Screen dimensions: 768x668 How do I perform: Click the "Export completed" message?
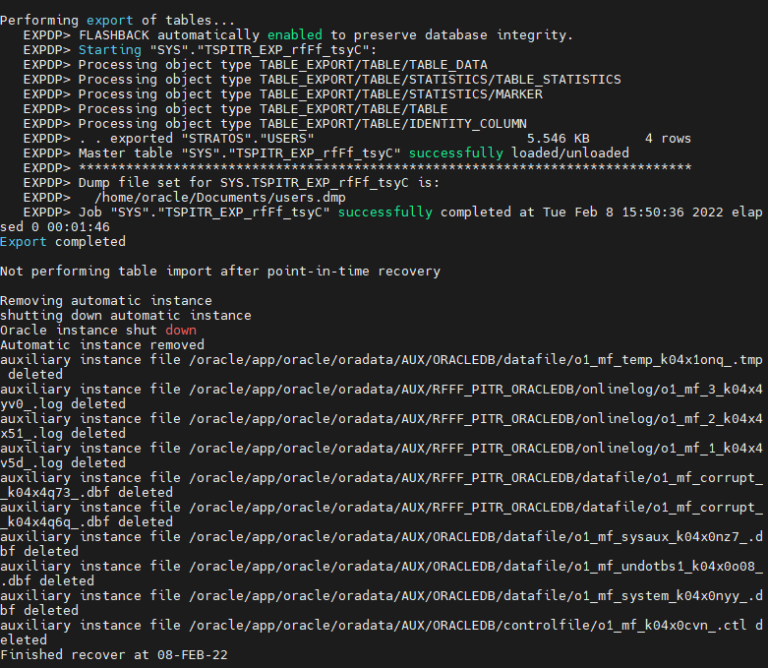(62, 241)
